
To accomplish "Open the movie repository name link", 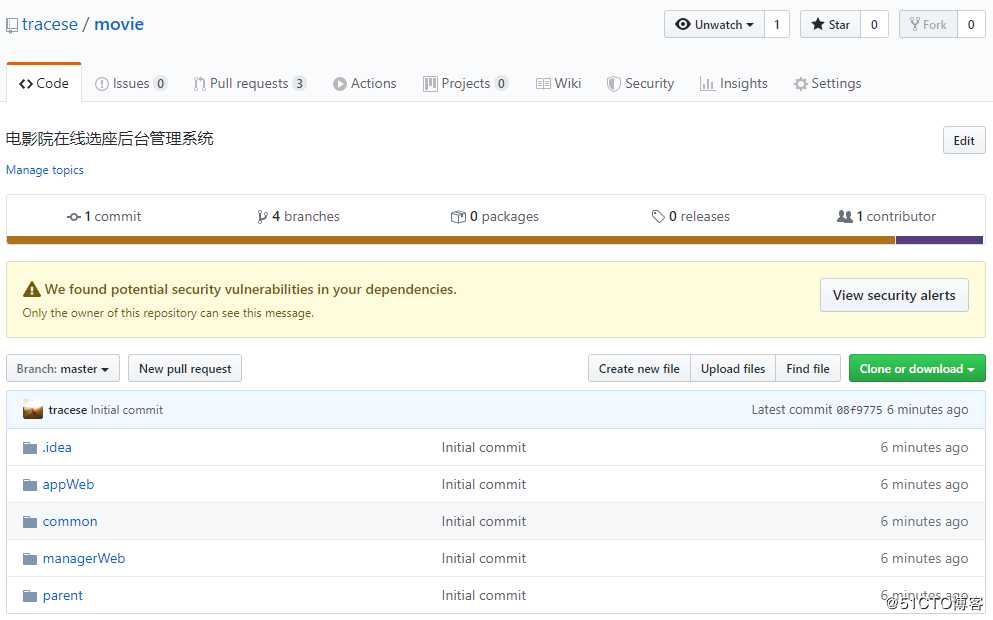I will (x=119, y=24).
